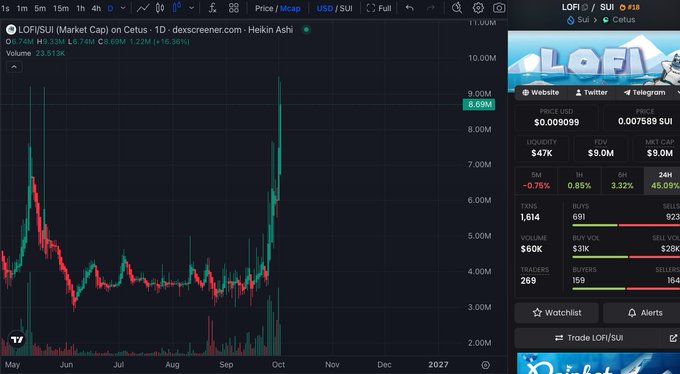Screen dimensions: 680x374
Task: Open the time axis settings icon
Action: point(486,365)
